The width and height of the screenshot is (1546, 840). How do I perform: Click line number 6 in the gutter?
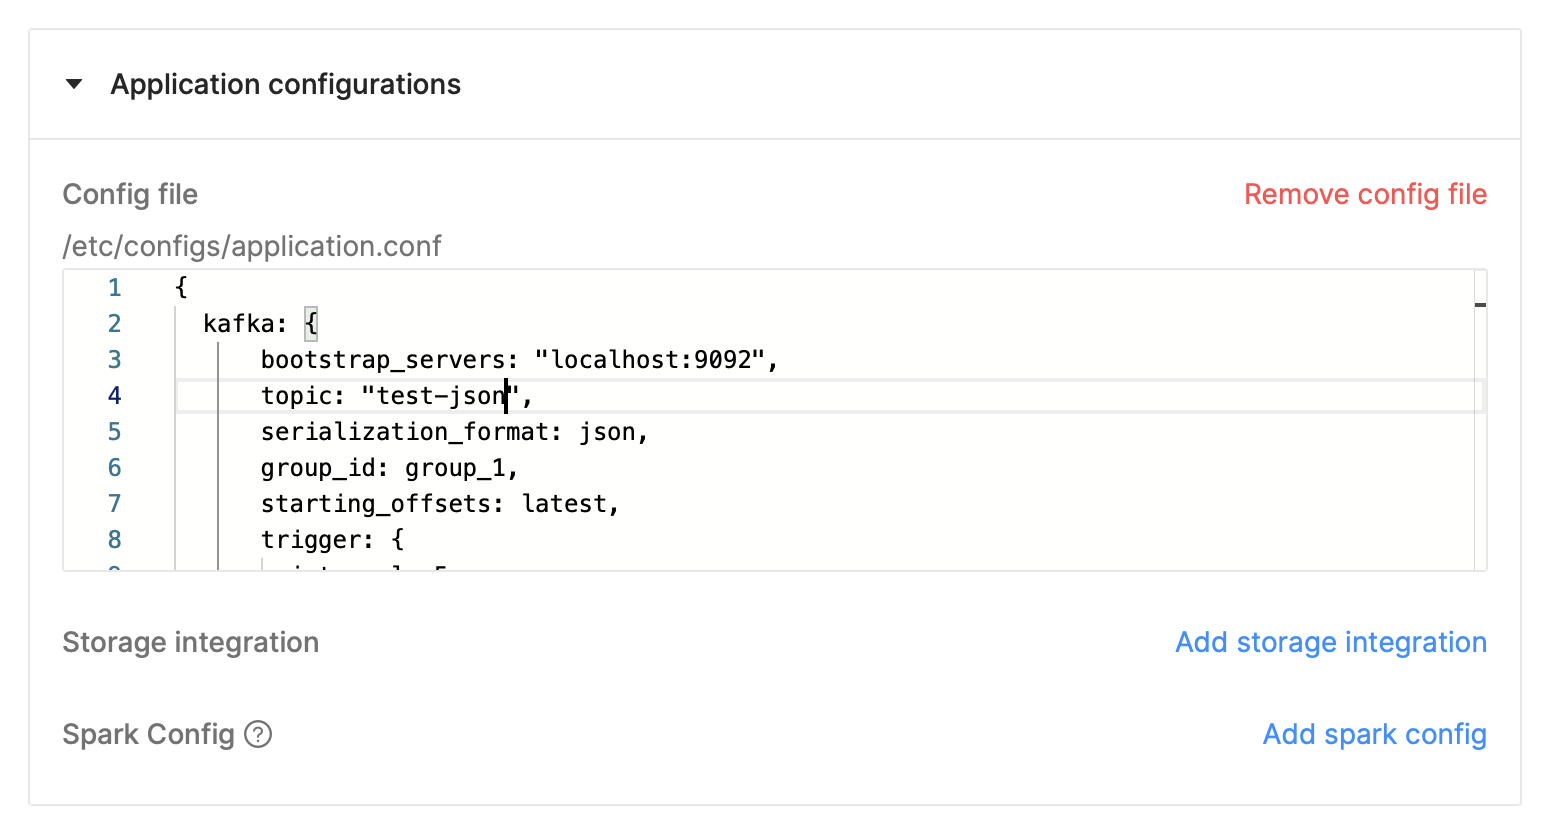point(115,468)
